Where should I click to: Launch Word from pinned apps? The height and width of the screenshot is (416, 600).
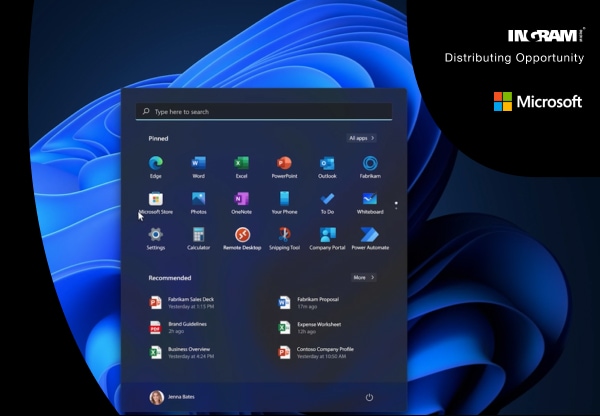tap(198, 164)
